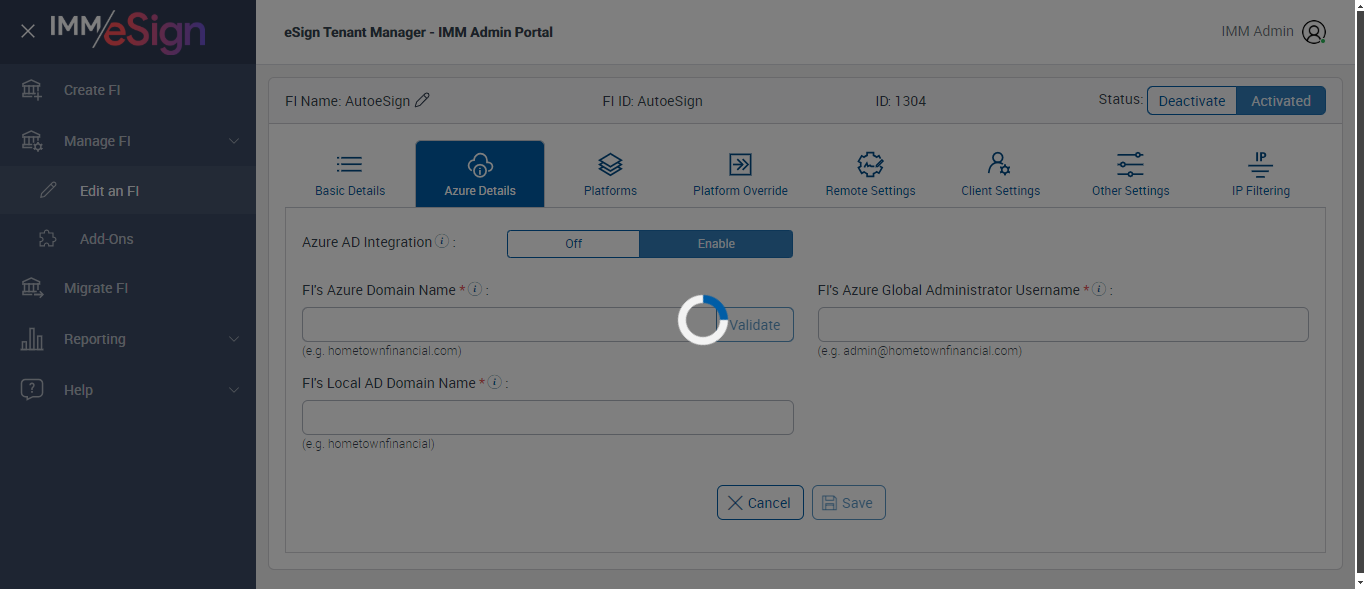
Task: Open the Basic Details tab
Action: [x=350, y=174]
